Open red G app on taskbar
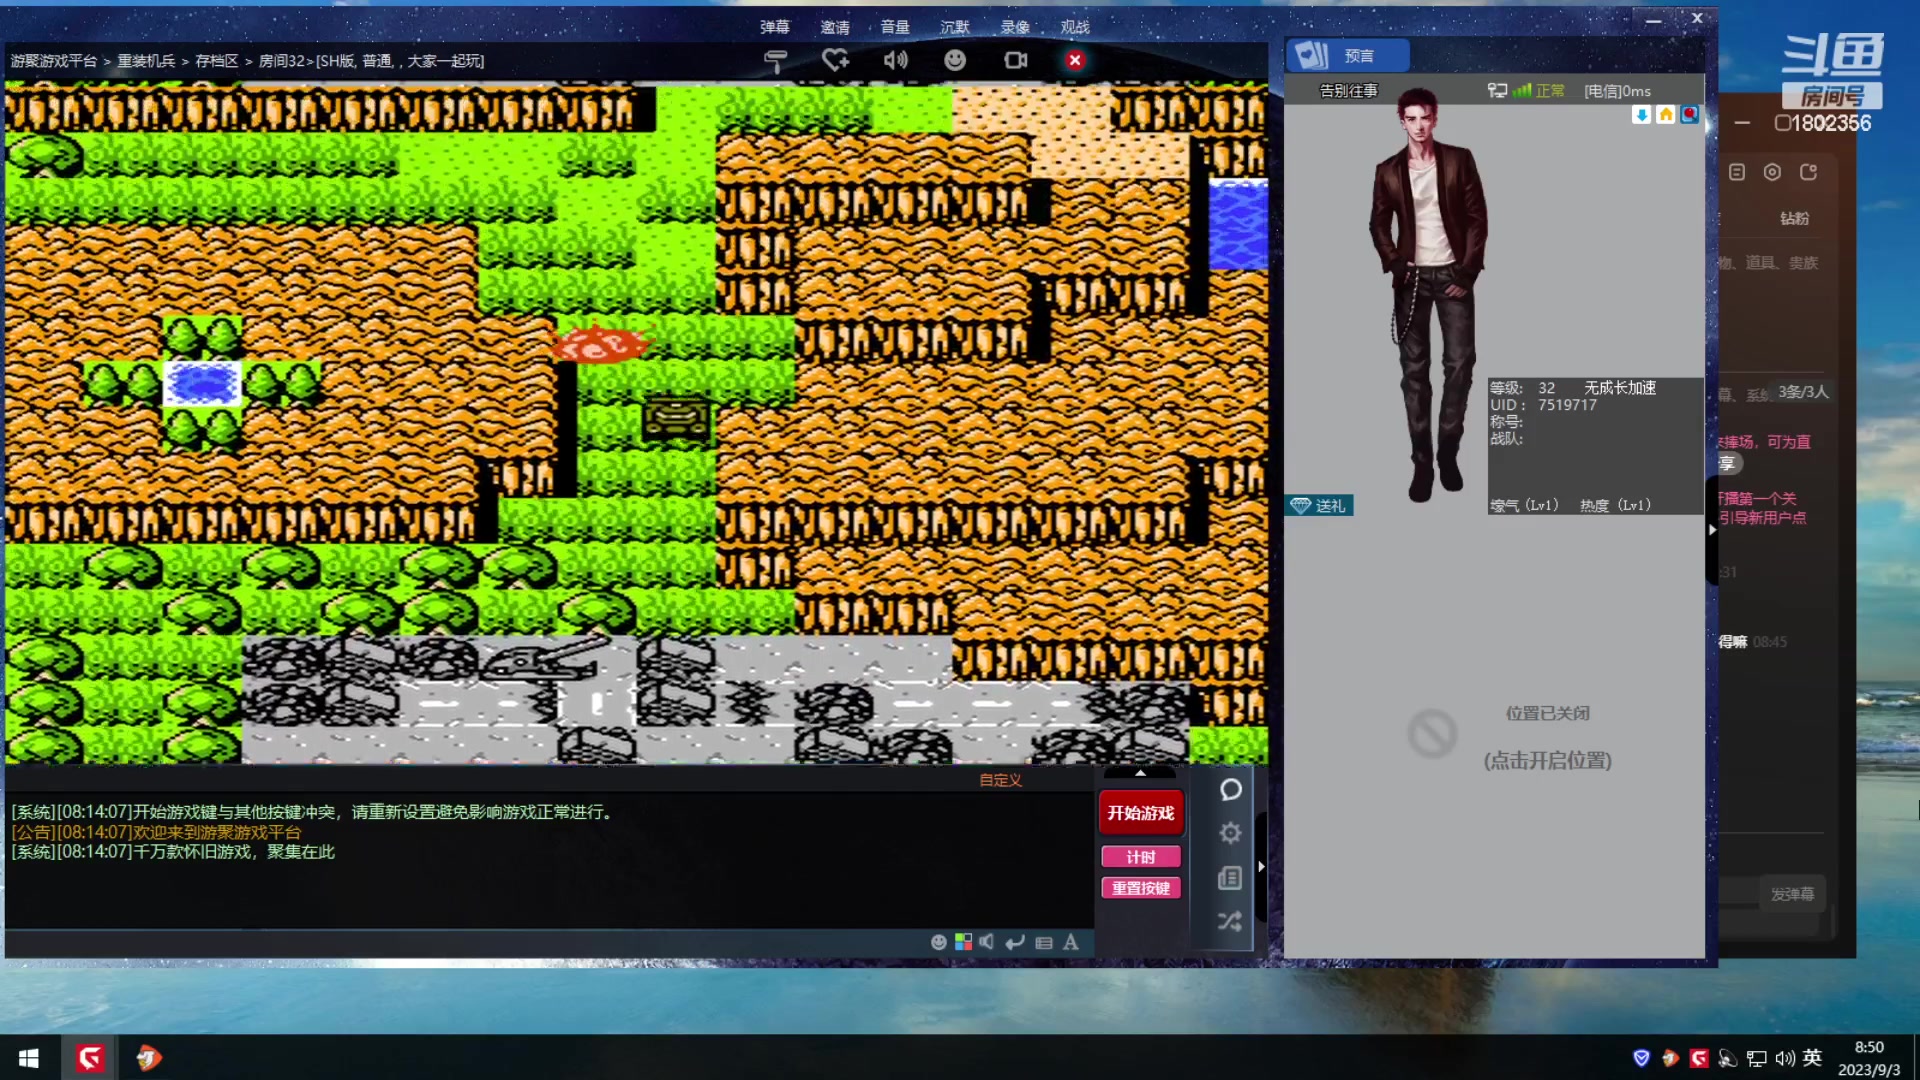 90,1058
